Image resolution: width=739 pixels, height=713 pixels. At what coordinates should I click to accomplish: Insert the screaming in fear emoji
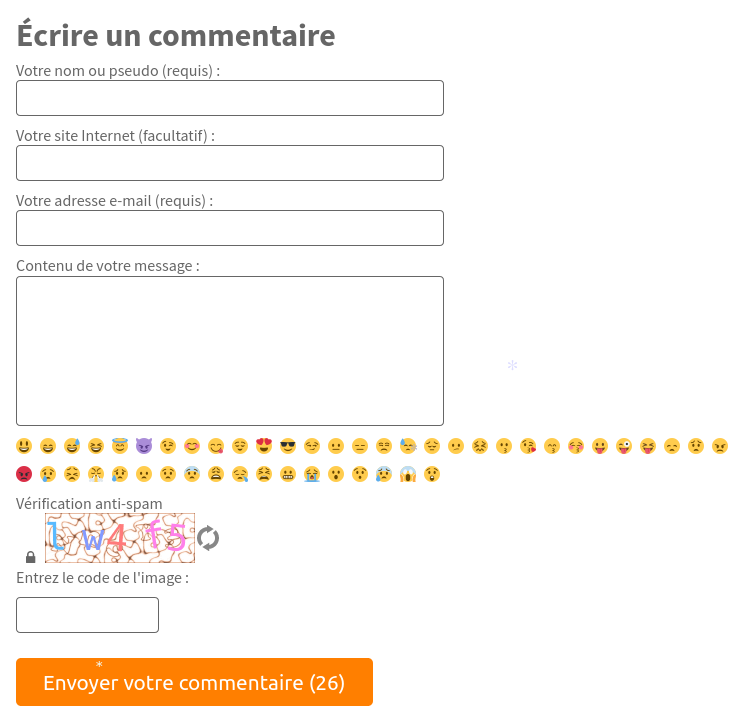coord(408,474)
